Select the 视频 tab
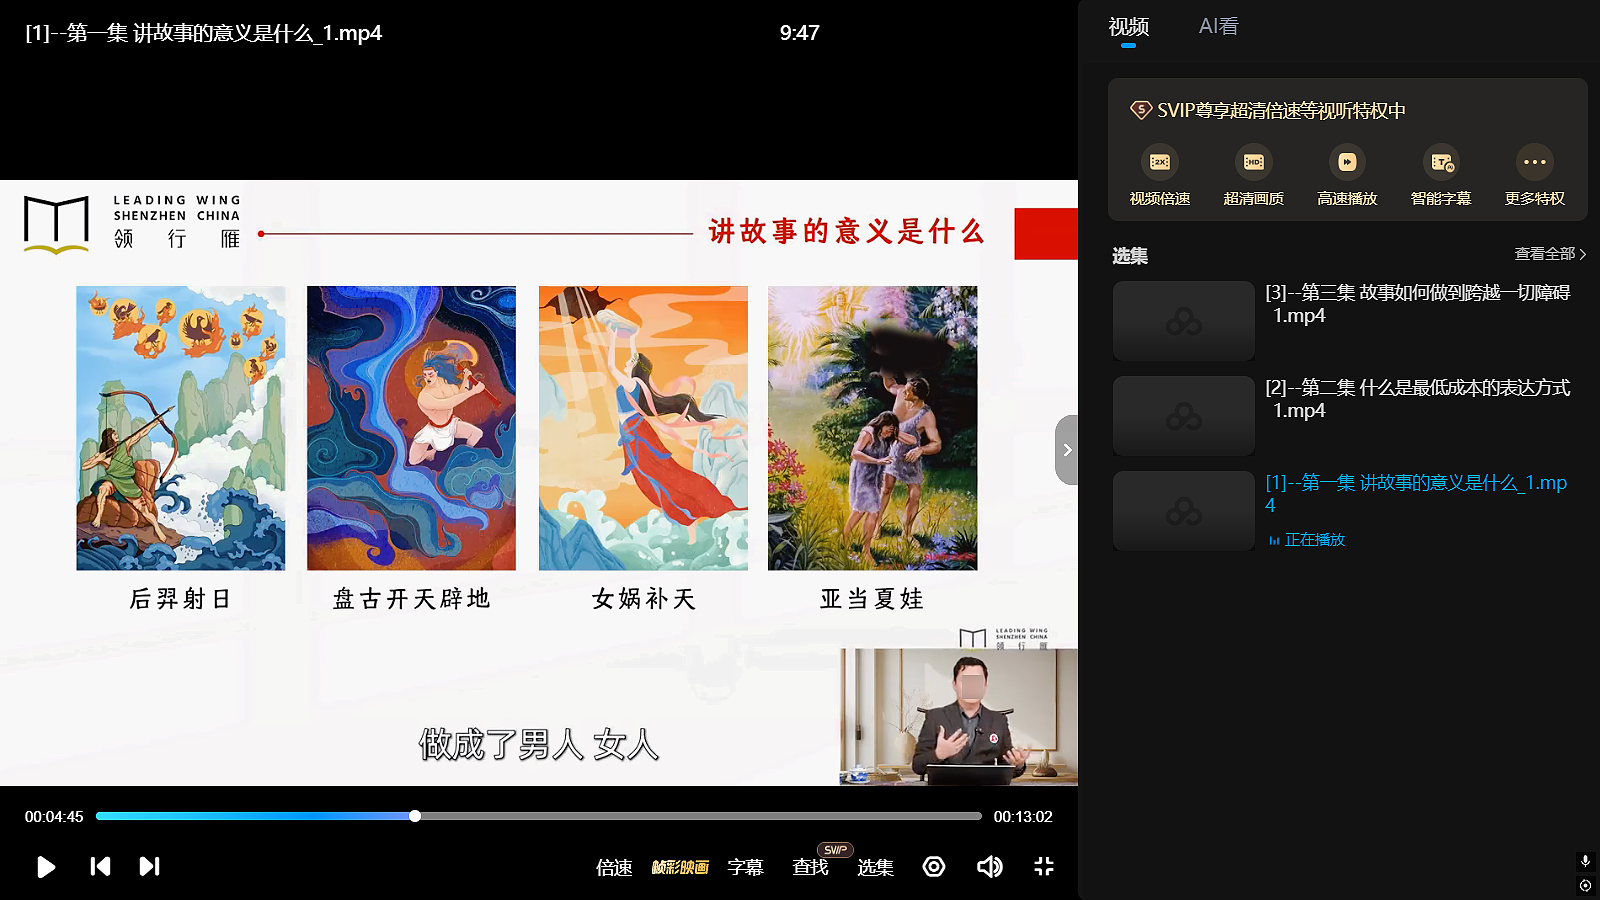 (1128, 27)
